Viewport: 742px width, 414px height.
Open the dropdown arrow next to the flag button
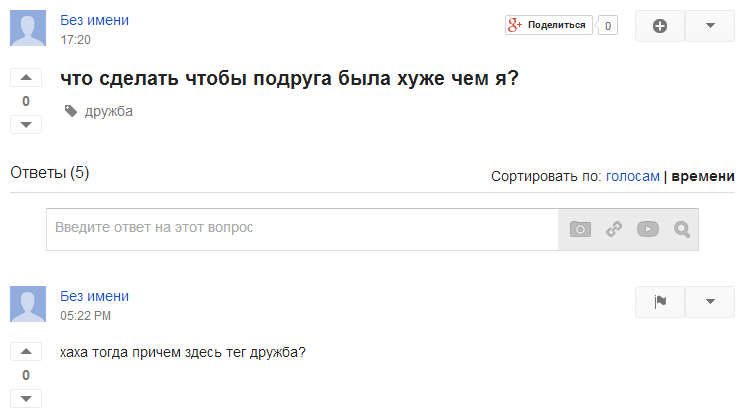(710, 301)
